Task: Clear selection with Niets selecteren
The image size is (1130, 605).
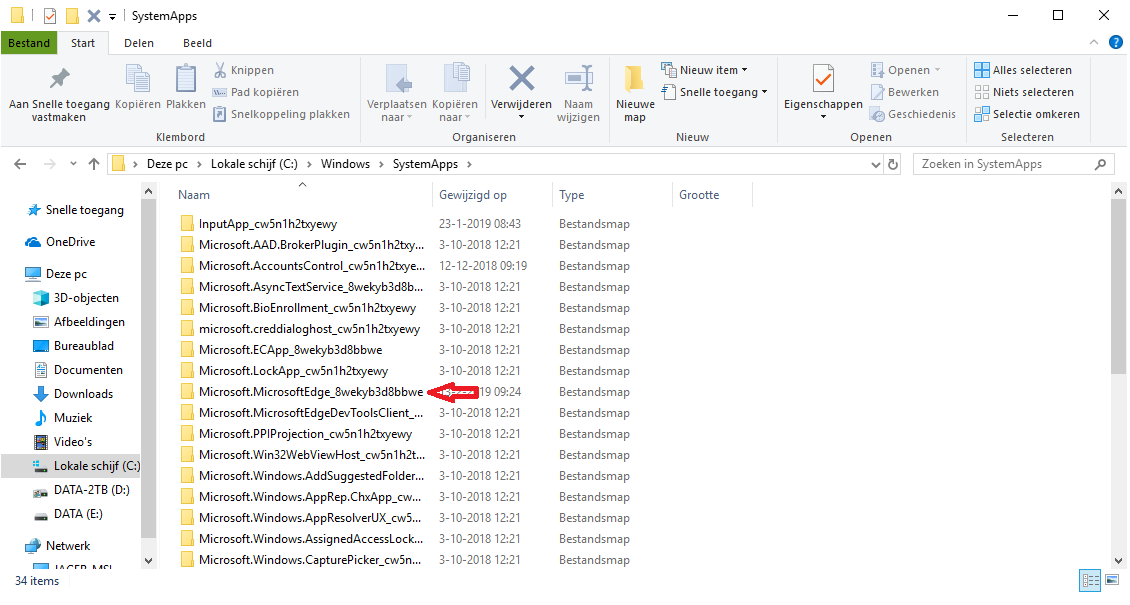Action: point(1024,92)
